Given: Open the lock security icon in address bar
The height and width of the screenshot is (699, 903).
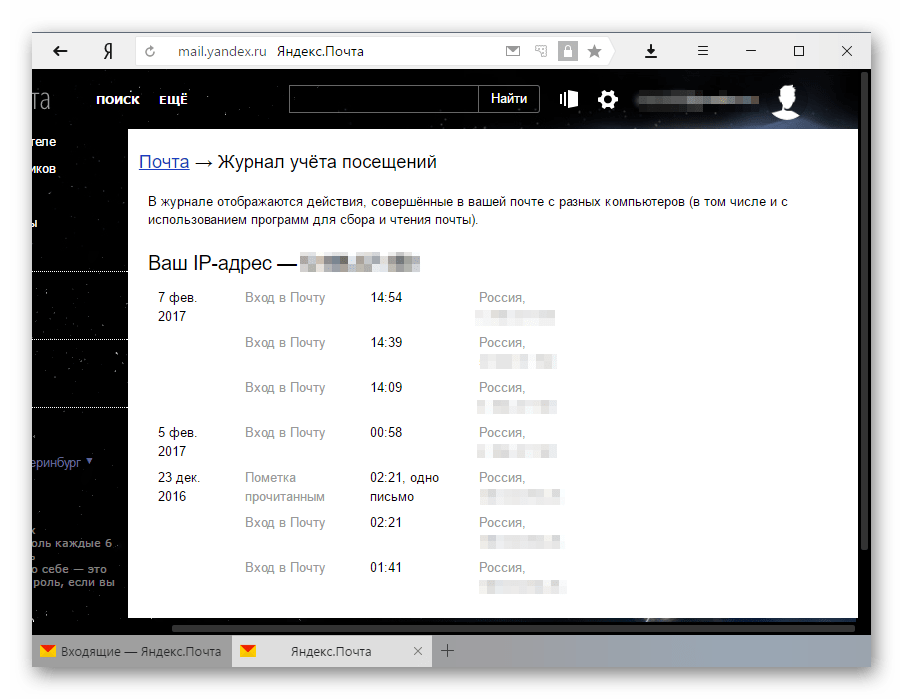Looking at the screenshot, I should pos(567,51).
